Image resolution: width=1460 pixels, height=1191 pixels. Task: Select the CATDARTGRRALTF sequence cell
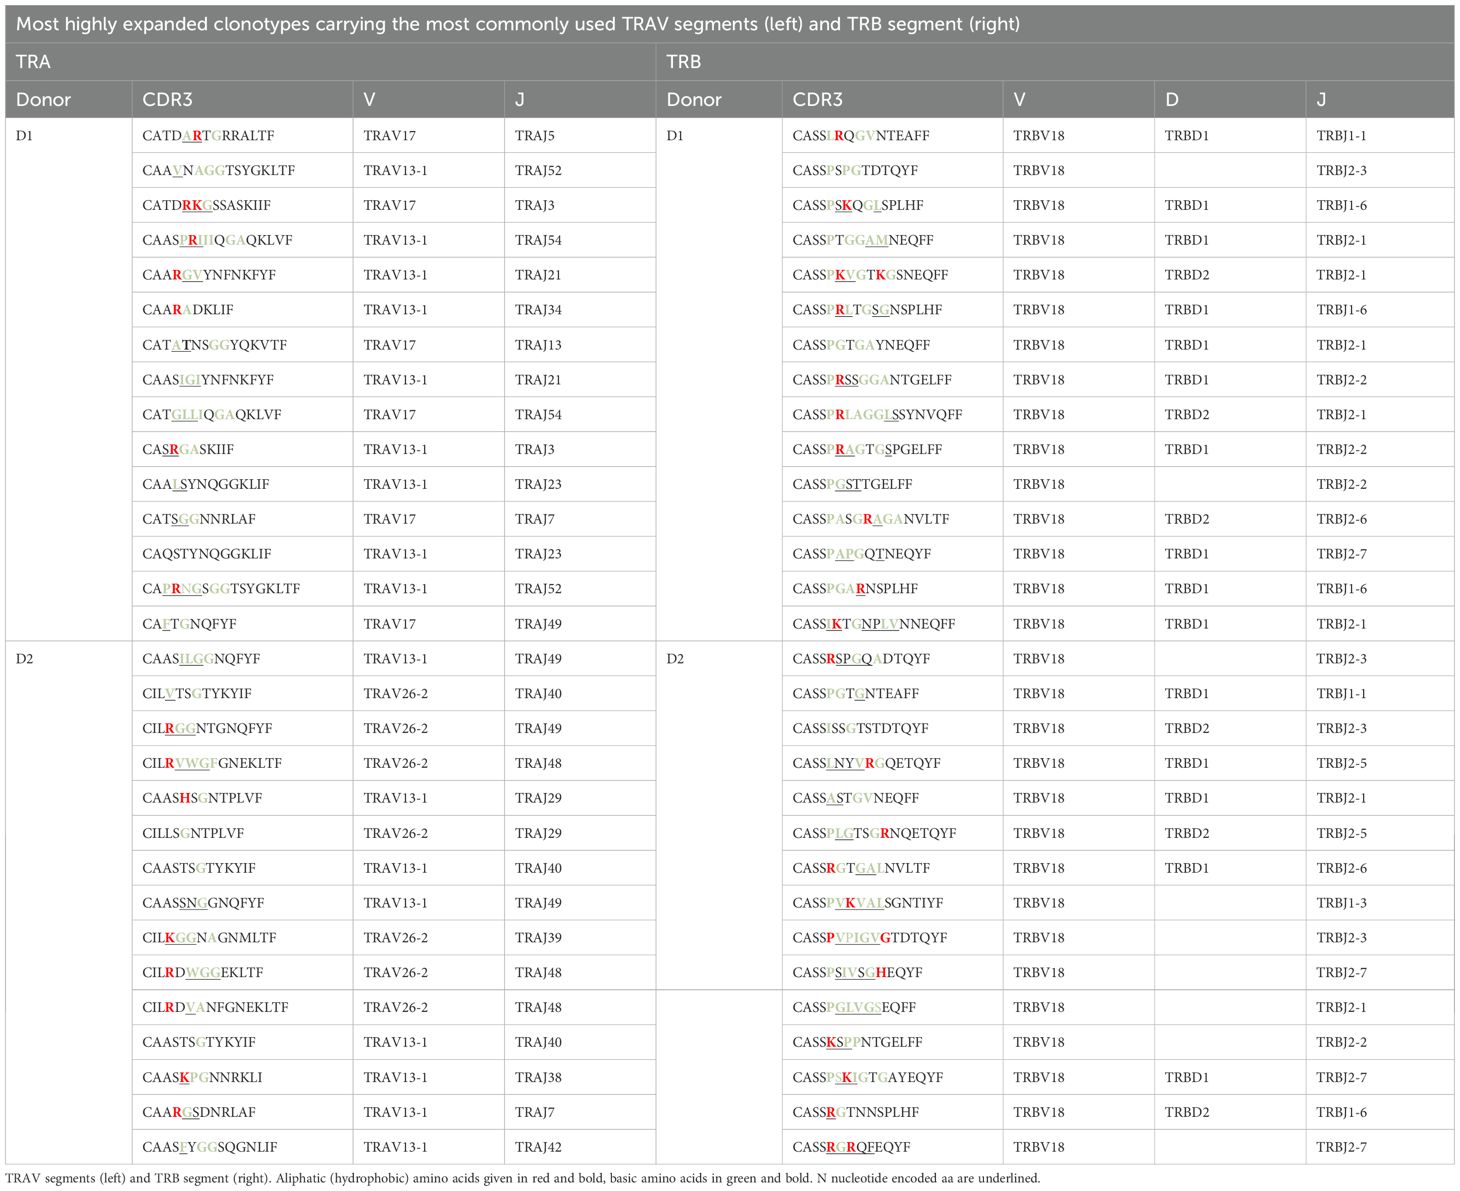[208, 136]
